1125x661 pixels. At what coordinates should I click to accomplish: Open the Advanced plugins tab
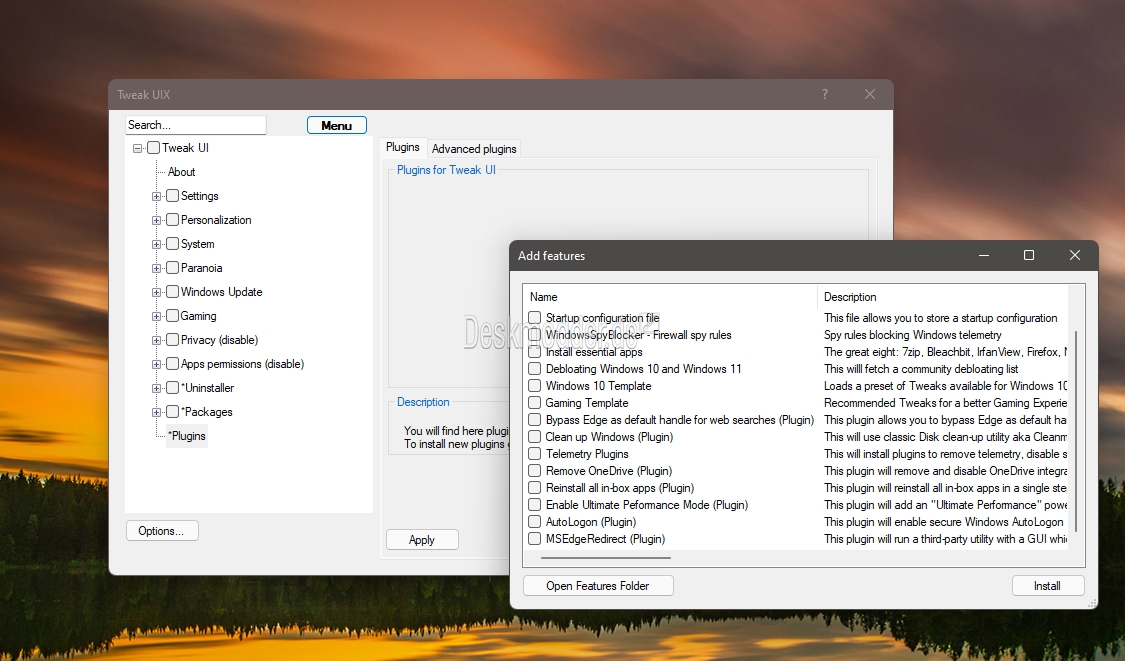(x=474, y=149)
